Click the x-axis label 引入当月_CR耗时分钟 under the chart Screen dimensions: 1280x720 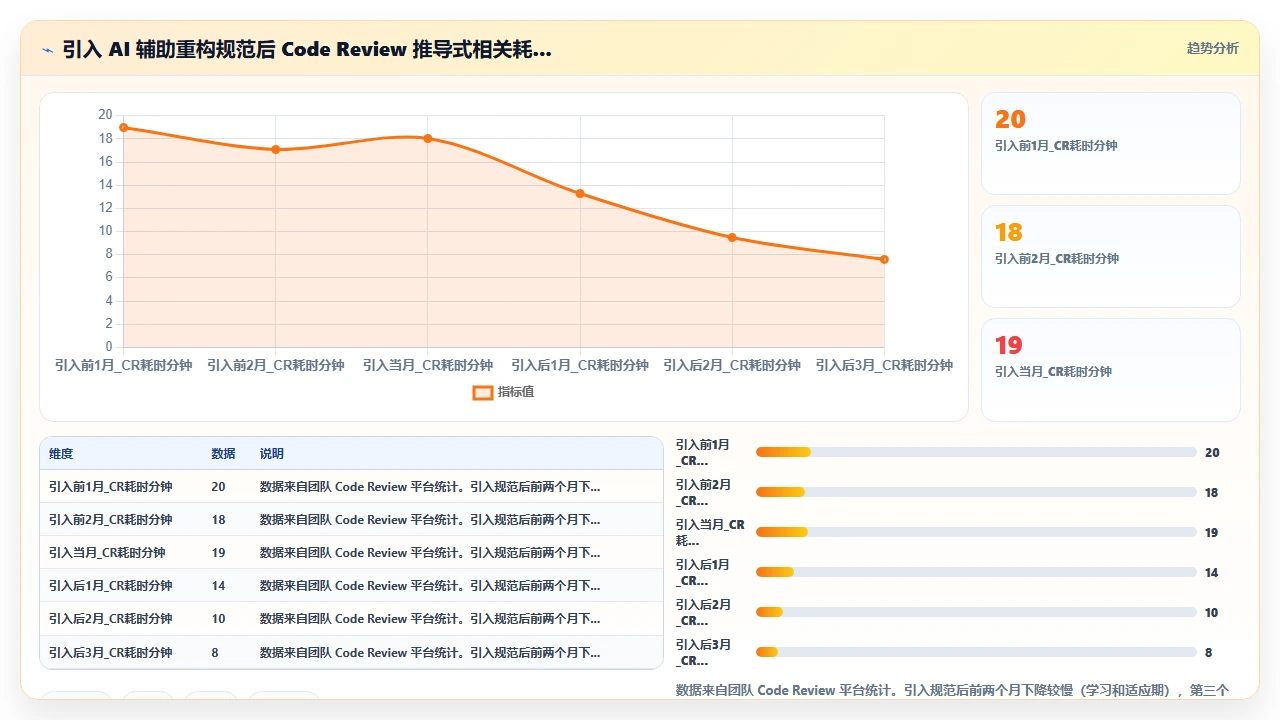pyautogui.click(x=428, y=365)
